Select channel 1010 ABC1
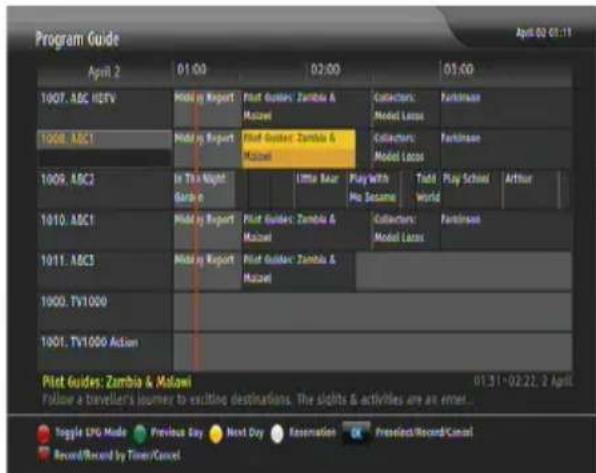The height and width of the screenshot is (473, 596). click(105, 230)
